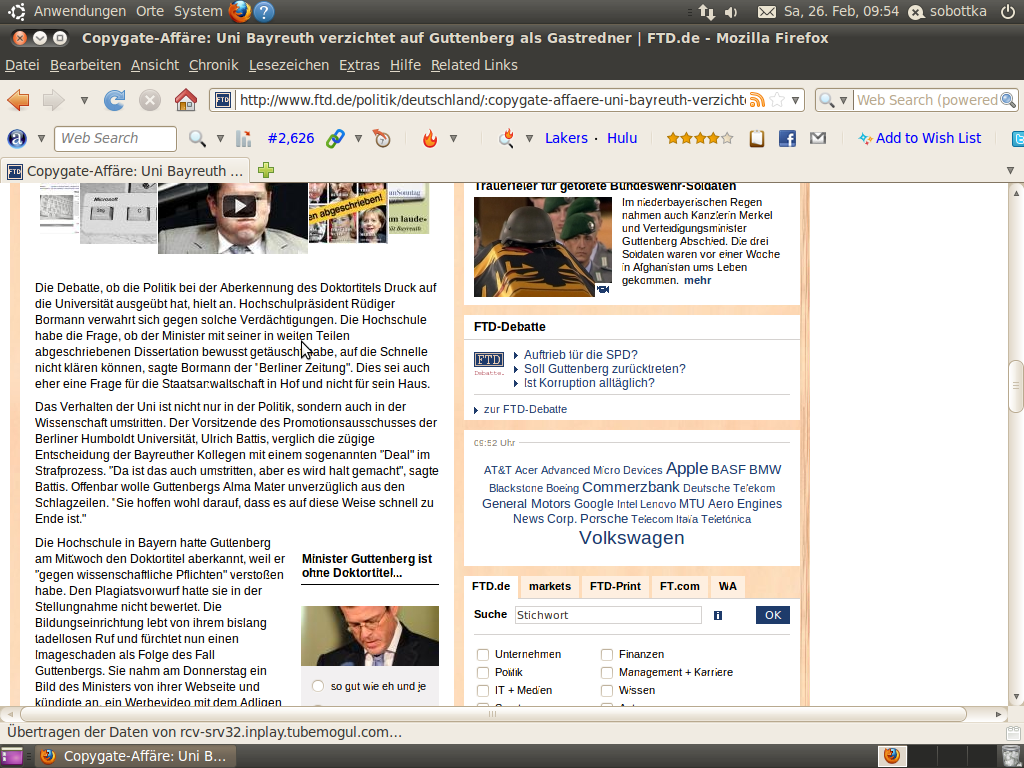Viewport: 1024px width, 768px height.
Task: Open the Lesezeichen menu
Action: click(x=289, y=65)
